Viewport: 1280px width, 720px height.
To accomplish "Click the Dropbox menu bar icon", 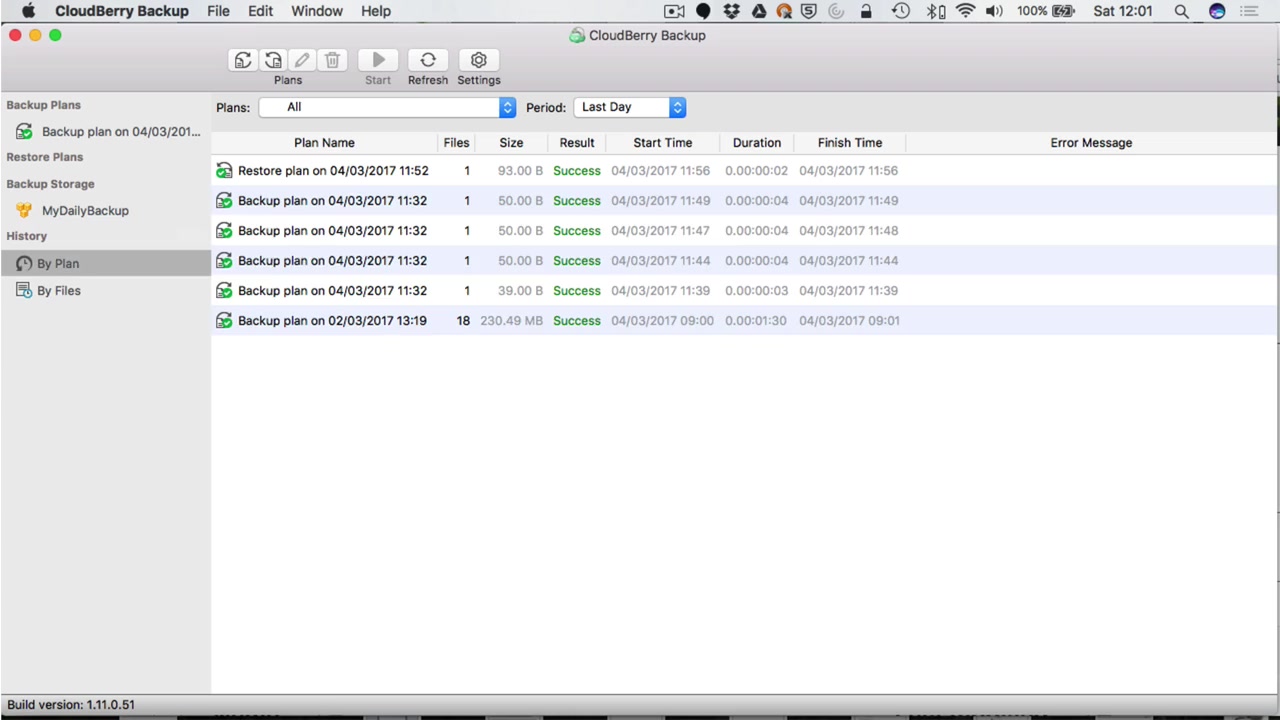I will [731, 11].
